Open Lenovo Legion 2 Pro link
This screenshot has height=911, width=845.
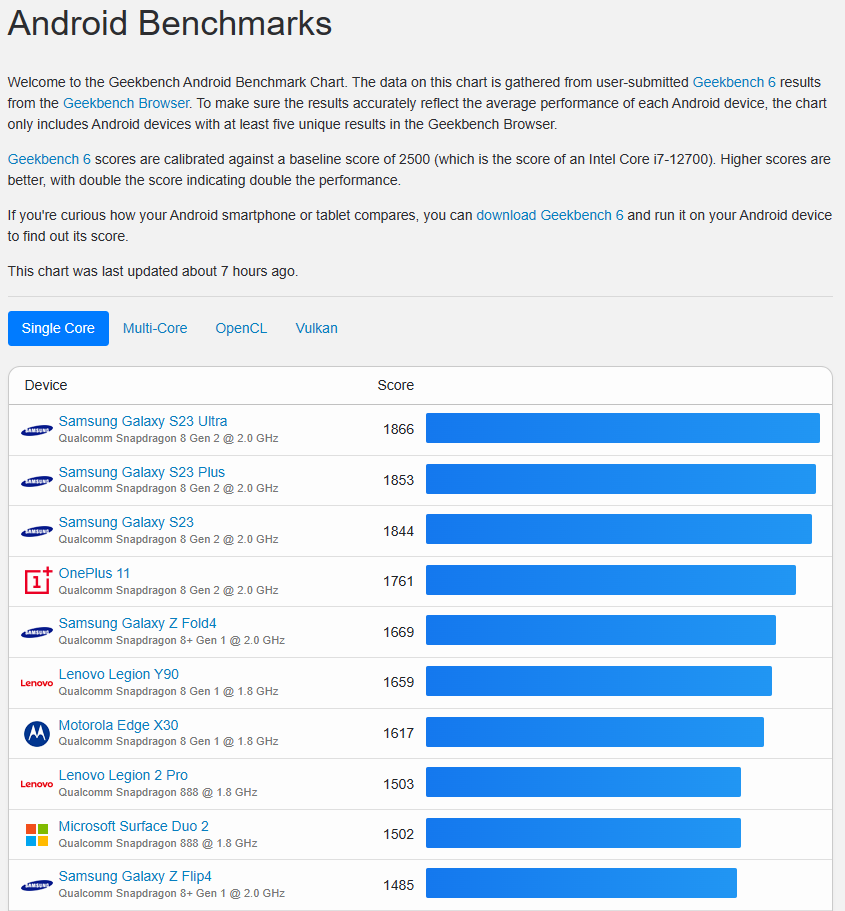pyautogui.click(x=123, y=775)
